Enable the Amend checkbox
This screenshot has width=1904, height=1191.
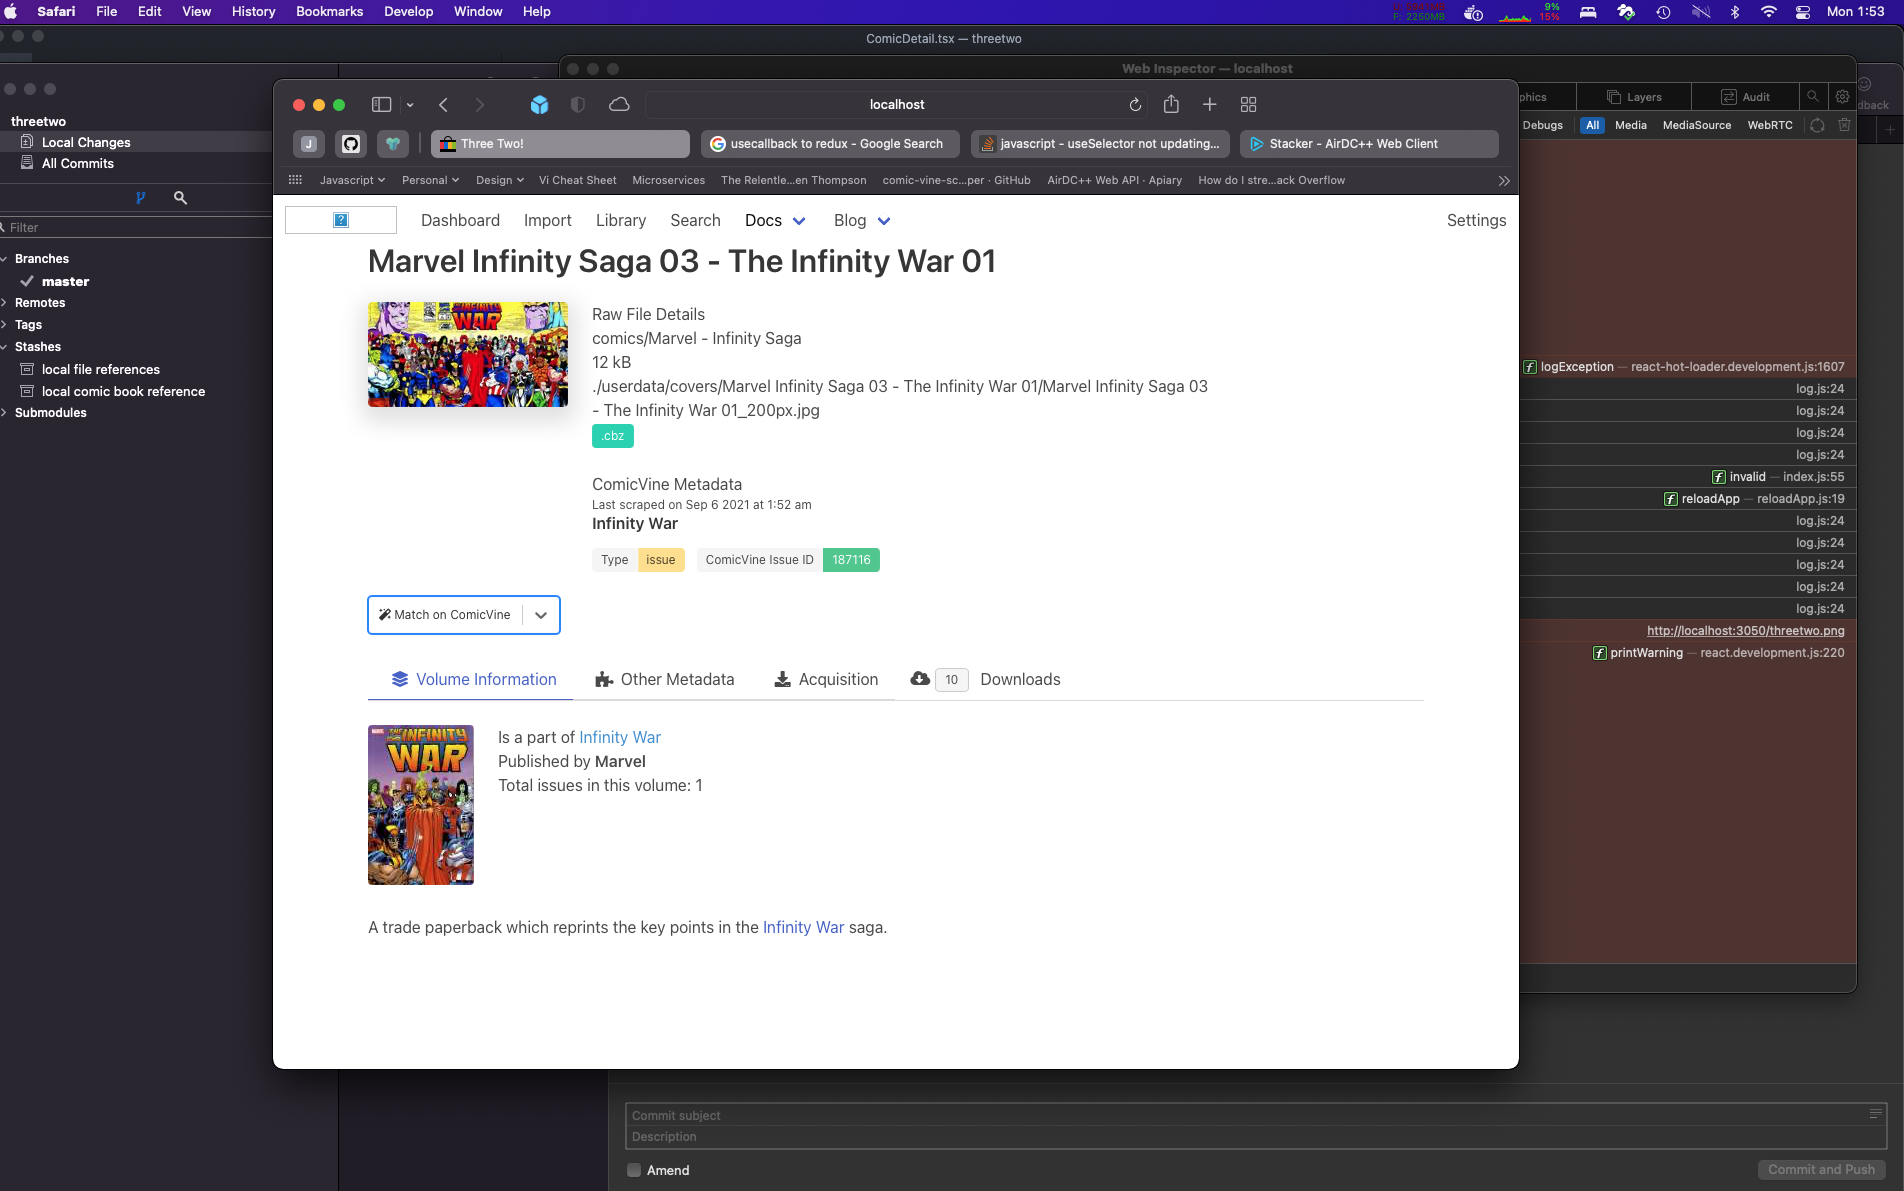pyautogui.click(x=634, y=1170)
